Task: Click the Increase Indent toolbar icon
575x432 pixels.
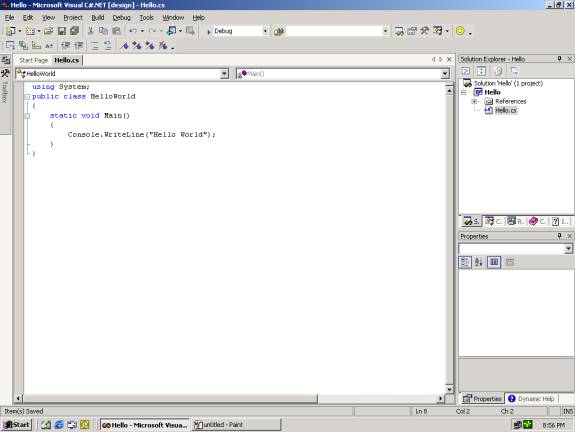Action: click(78, 45)
